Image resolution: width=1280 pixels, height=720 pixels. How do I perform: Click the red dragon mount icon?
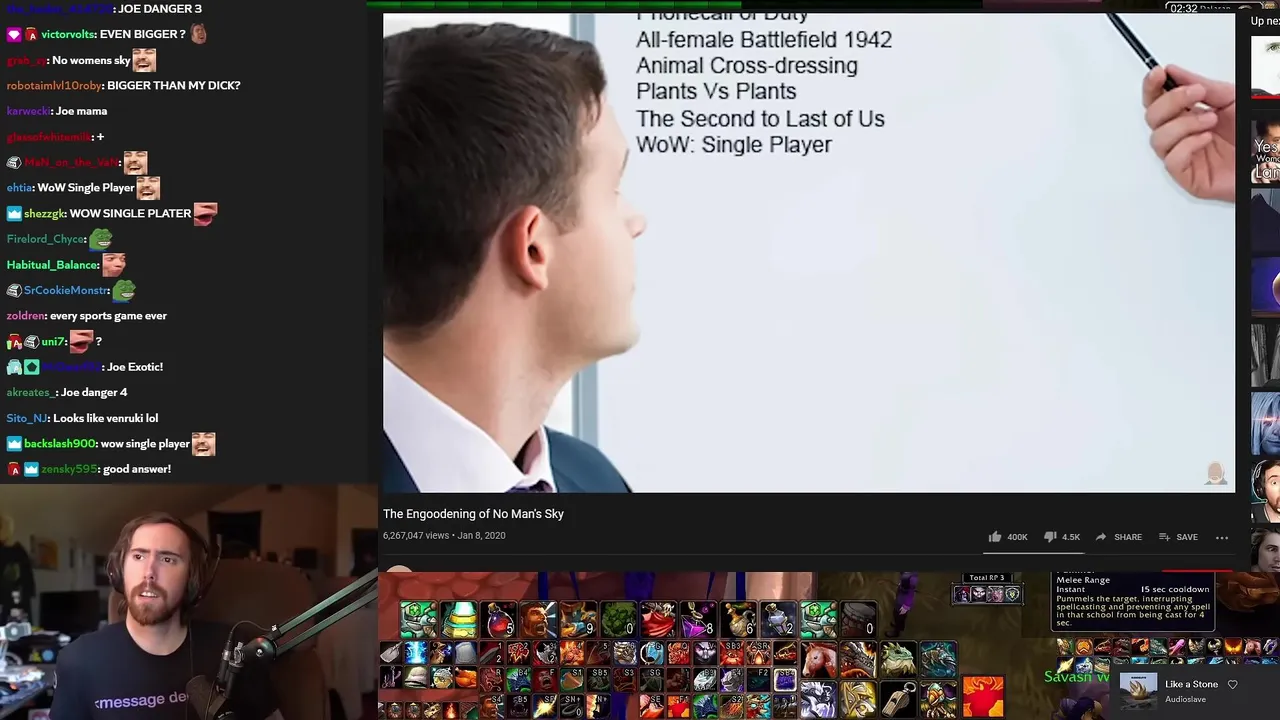coord(858,659)
